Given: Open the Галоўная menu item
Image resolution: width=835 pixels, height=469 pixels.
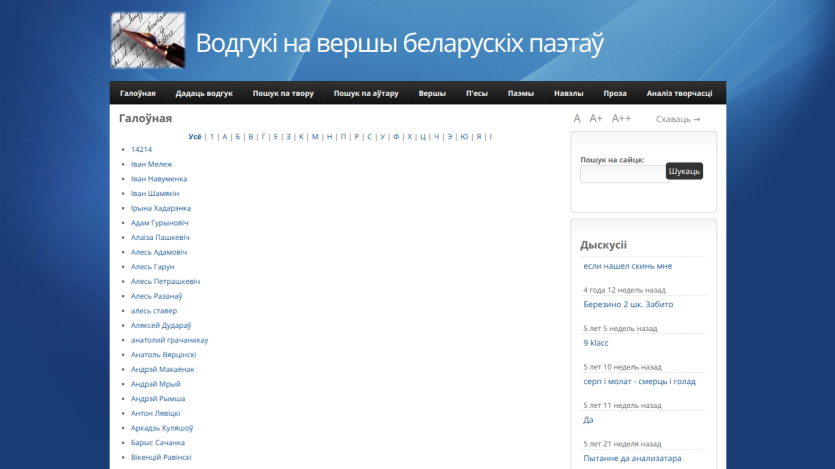Looking at the screenshot, I should pos(137,93).
